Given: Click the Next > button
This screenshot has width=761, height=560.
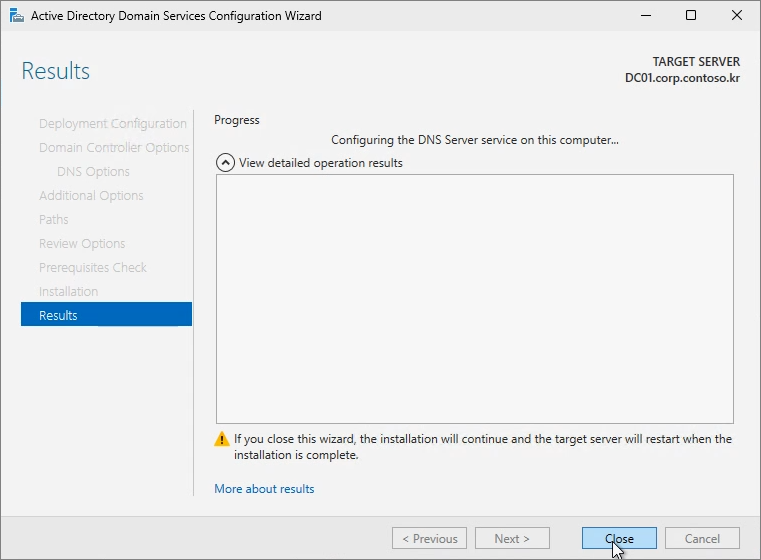Looking at the screenshot, I should [512, 538].
